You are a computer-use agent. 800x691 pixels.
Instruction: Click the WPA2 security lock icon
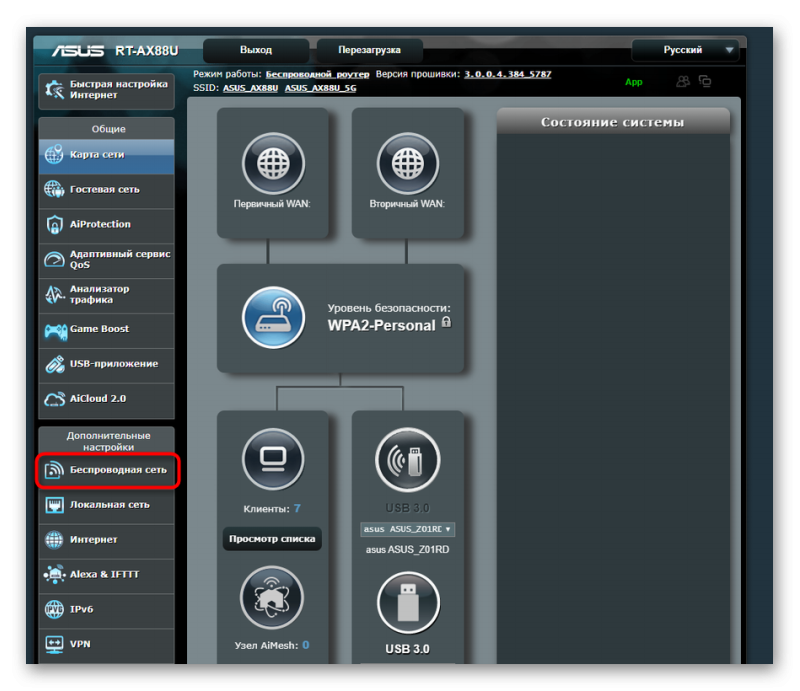446,322
